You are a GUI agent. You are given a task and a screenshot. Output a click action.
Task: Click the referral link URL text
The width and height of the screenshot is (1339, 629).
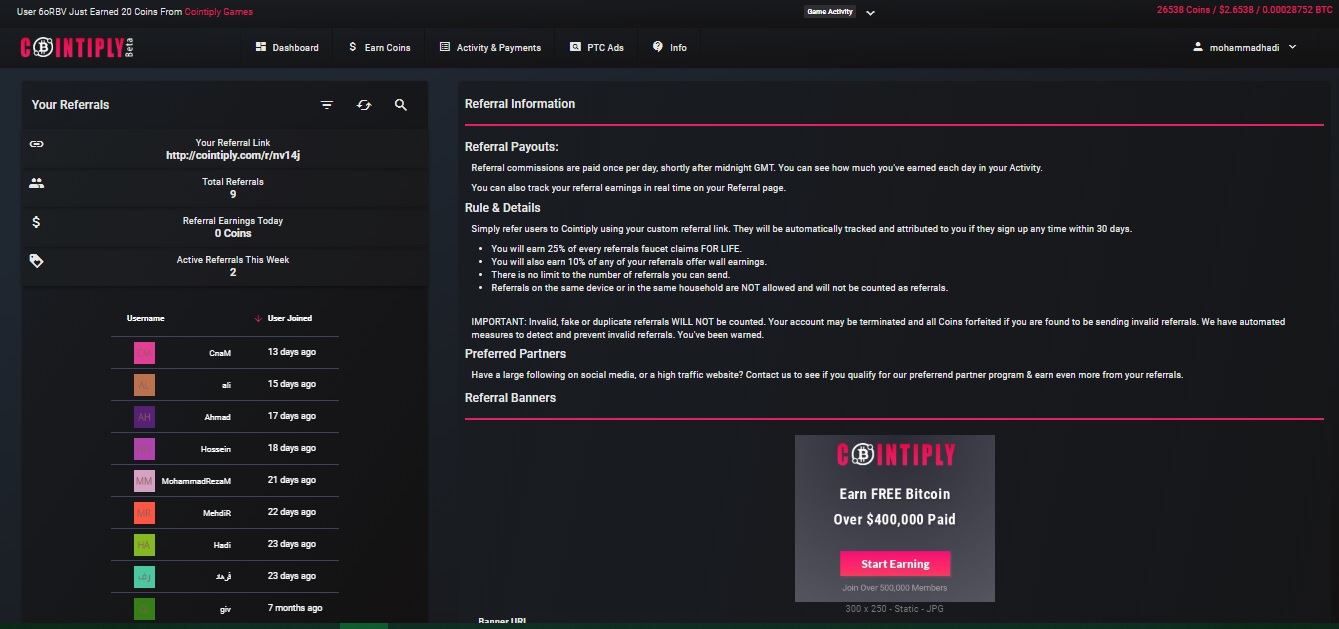pos(233,155)
